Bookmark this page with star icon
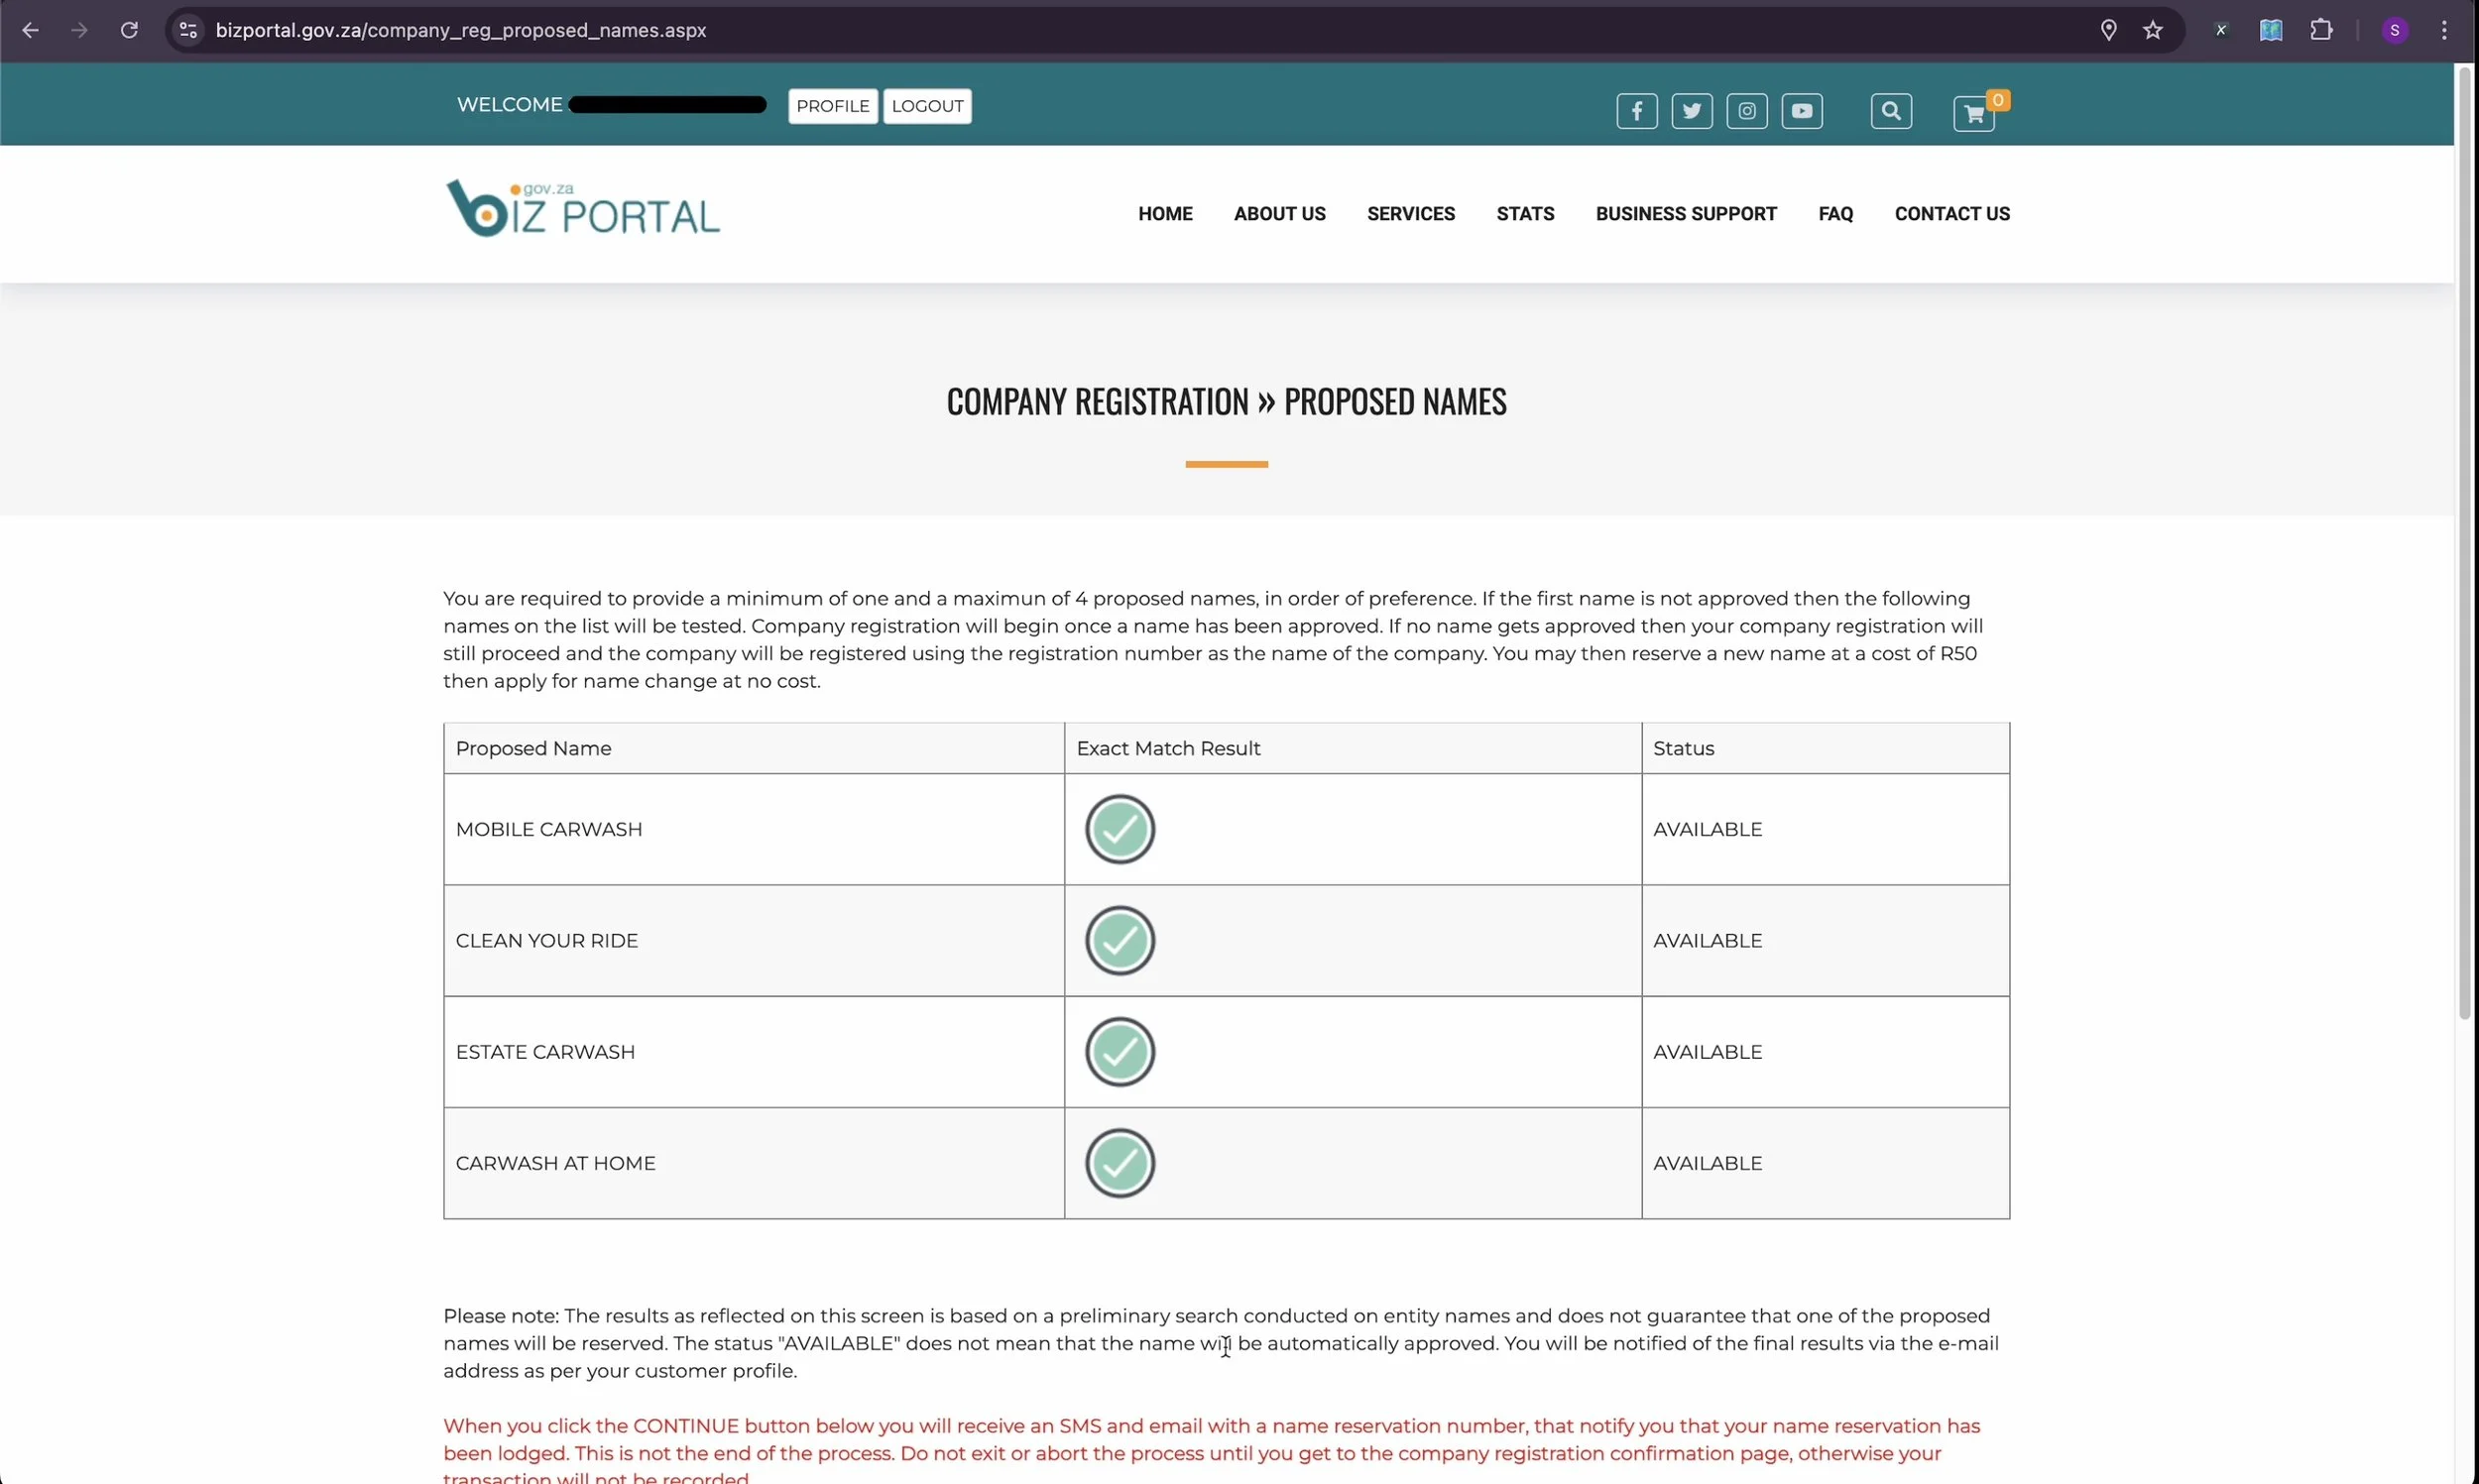This screenshot has height=1484, width=2479. point(2152,30)
